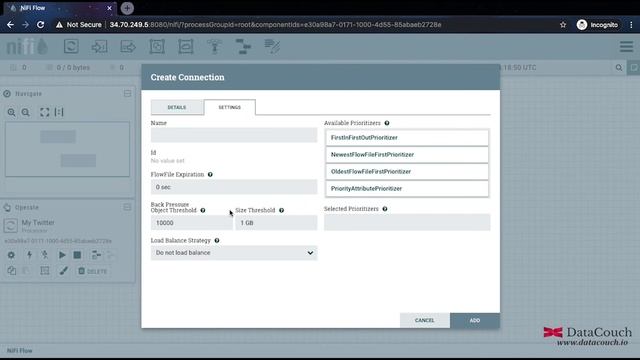This screenshot has height=360, width=640.
Task: Switch to the Details tab
Action: pyautogui.click(x=177, y=107)
